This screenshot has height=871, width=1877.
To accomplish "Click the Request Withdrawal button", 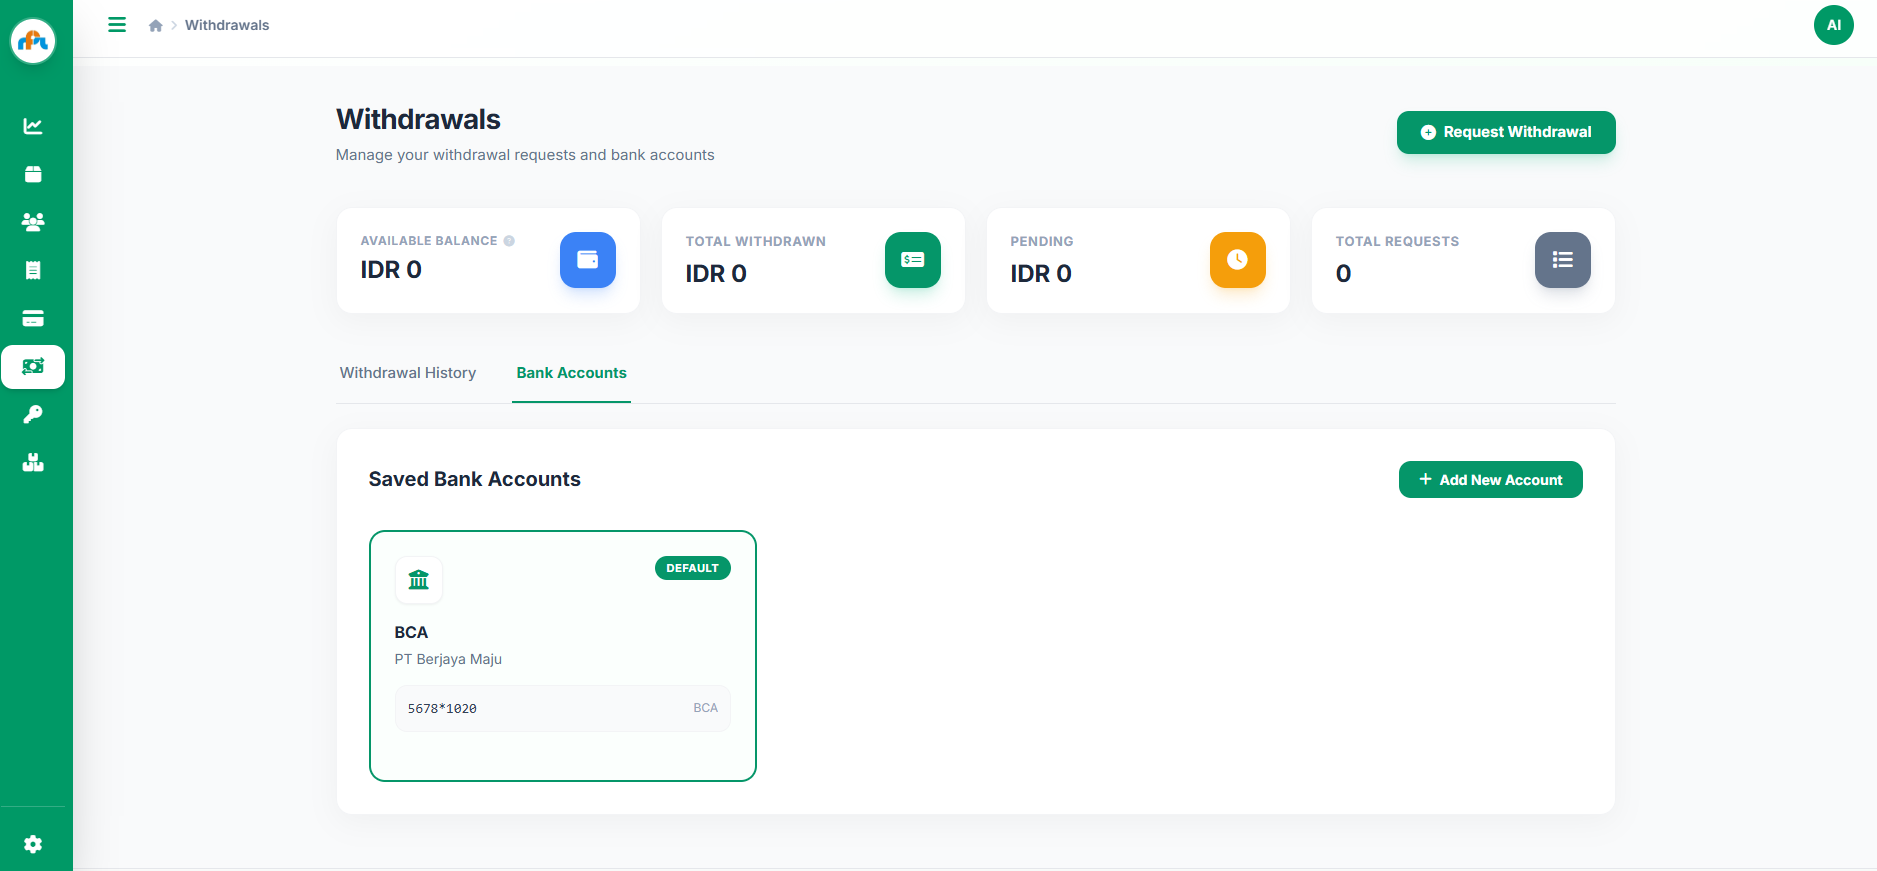I will (1505, 132).
